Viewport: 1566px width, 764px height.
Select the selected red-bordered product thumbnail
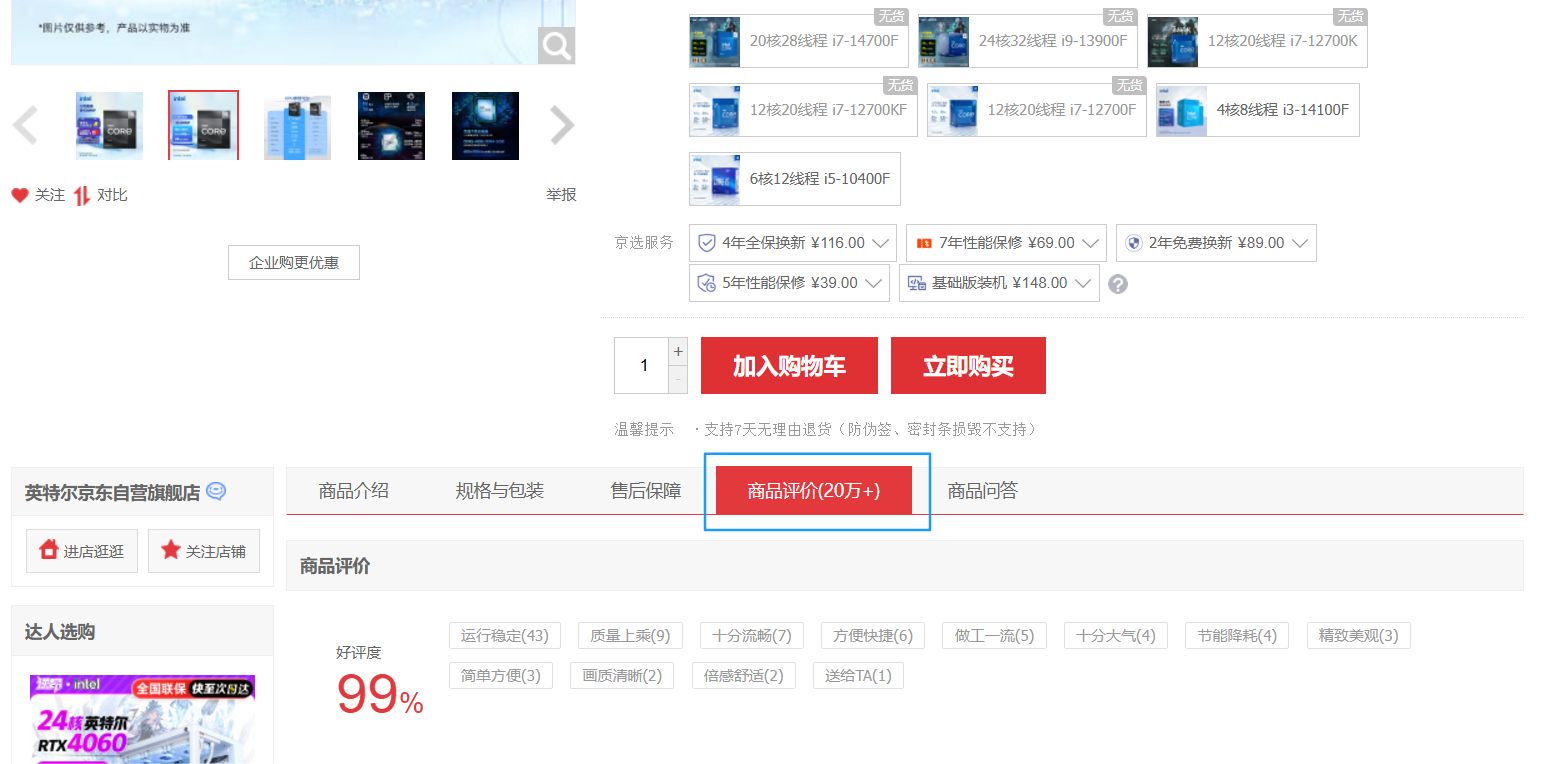click(204, 126)
